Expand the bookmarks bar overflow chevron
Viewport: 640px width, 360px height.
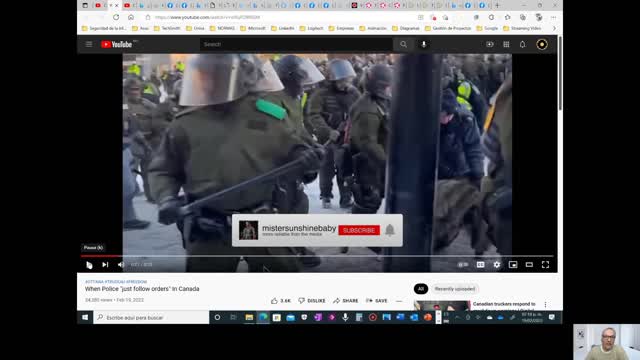point(554,28)
